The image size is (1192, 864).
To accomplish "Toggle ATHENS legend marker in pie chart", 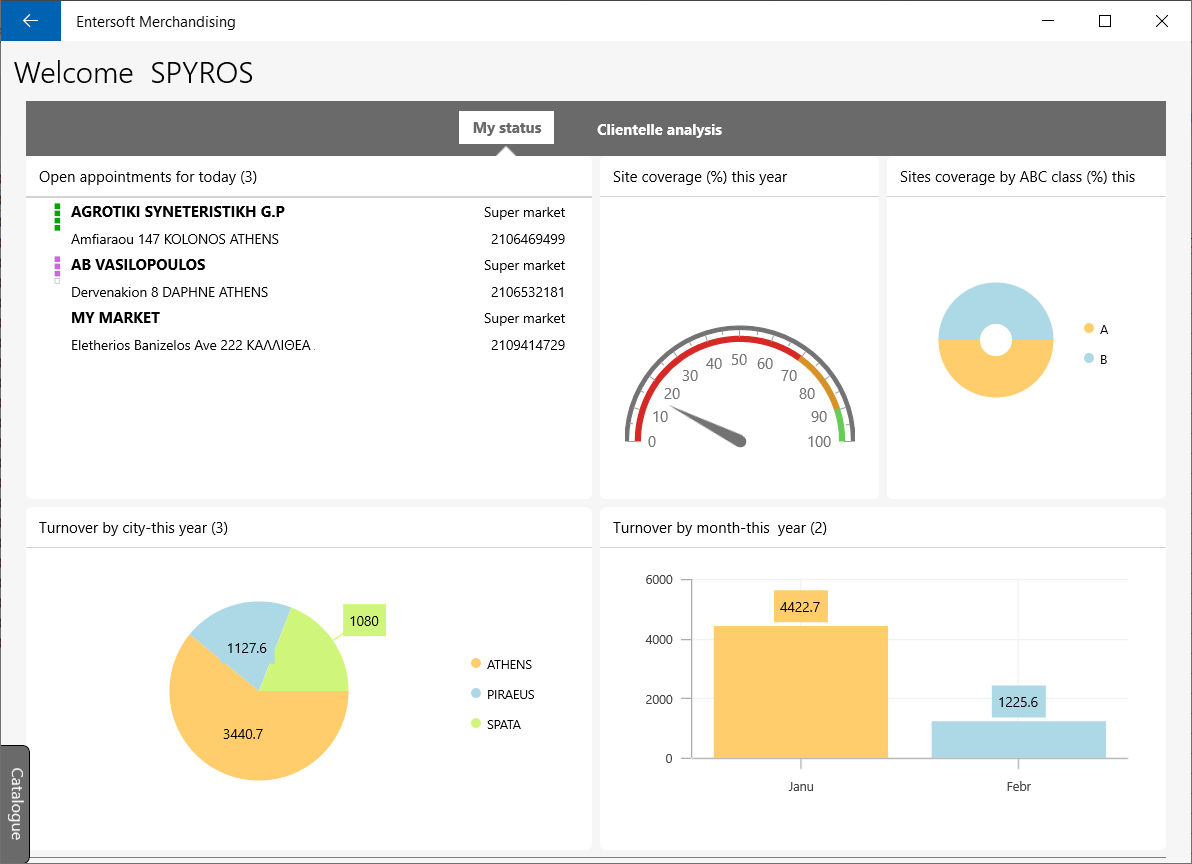I will coord(476,663).
